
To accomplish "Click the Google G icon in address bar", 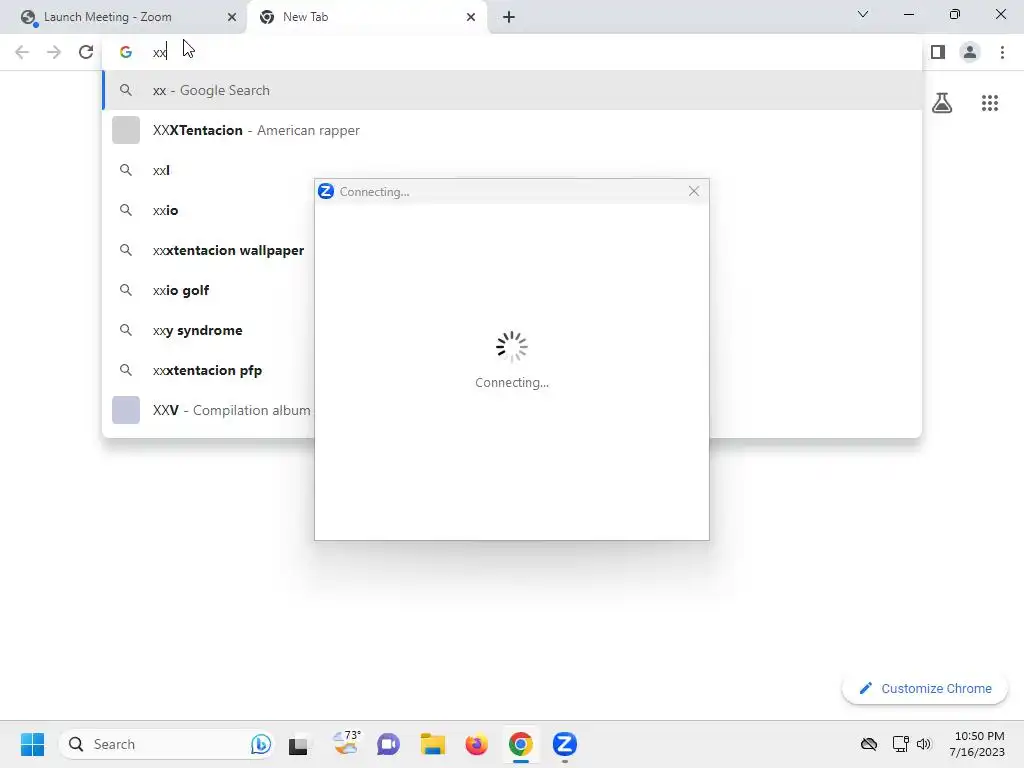I will [126, 52].
